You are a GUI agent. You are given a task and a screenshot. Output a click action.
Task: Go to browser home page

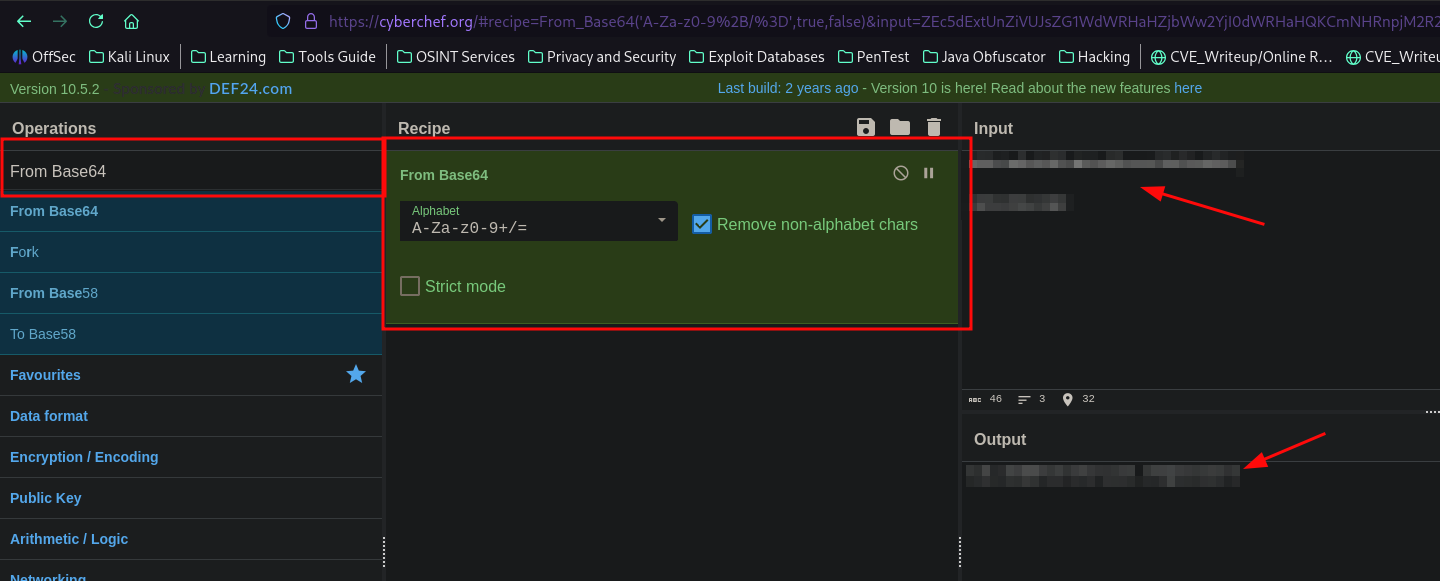pos(131,21)
